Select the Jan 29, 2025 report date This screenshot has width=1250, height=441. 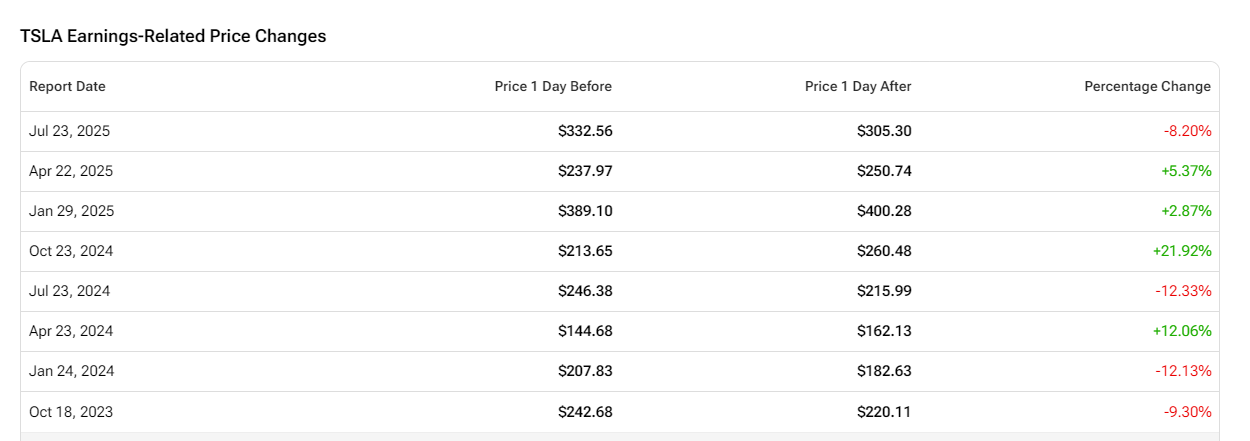pyautogui.click(x=71, y=211)
